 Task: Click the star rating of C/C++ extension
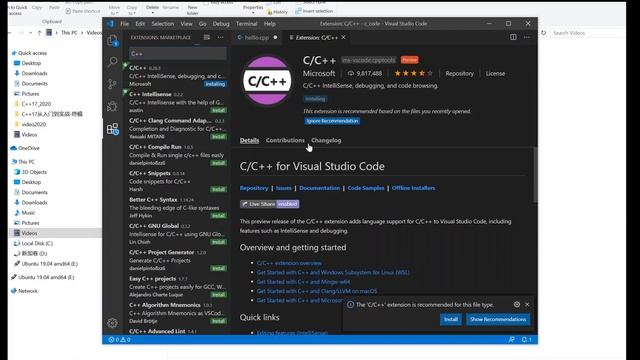[x=413, y=73]
